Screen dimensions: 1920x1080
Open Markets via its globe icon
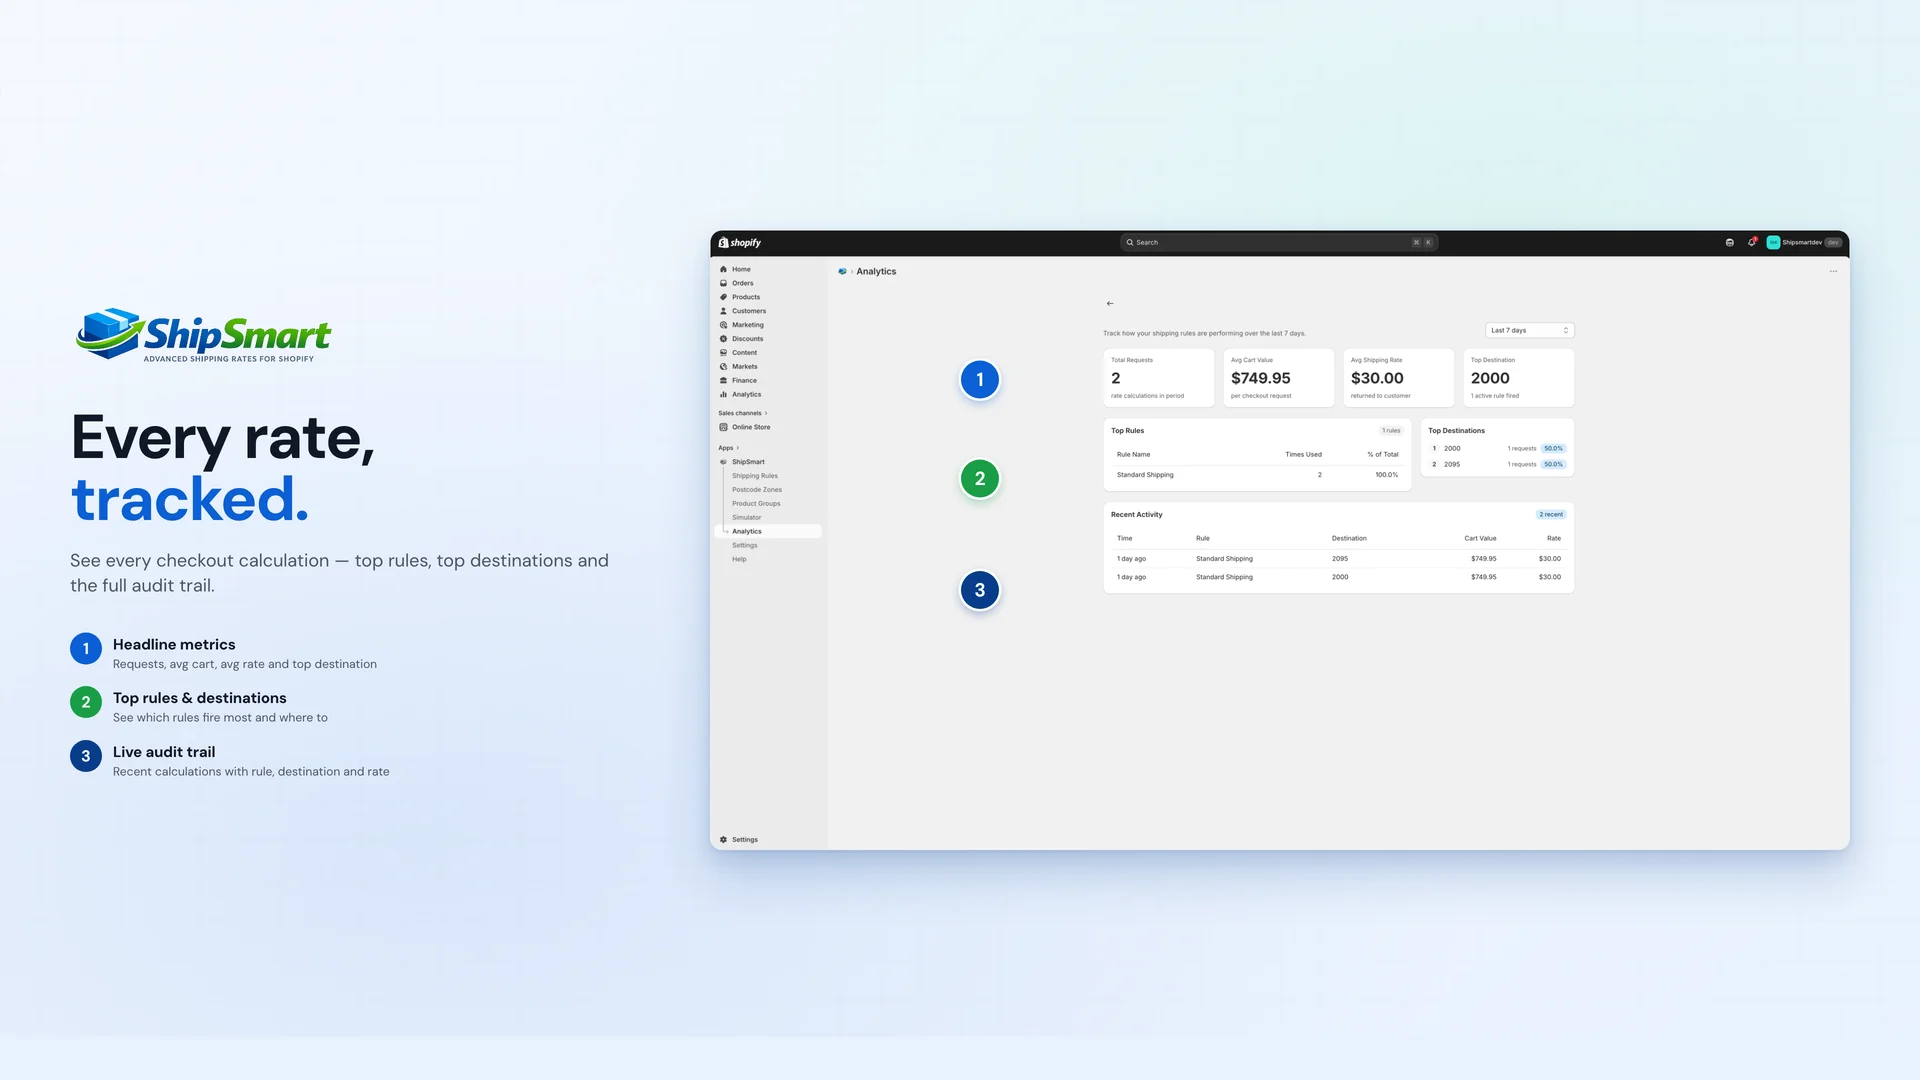tap(723, 367)
